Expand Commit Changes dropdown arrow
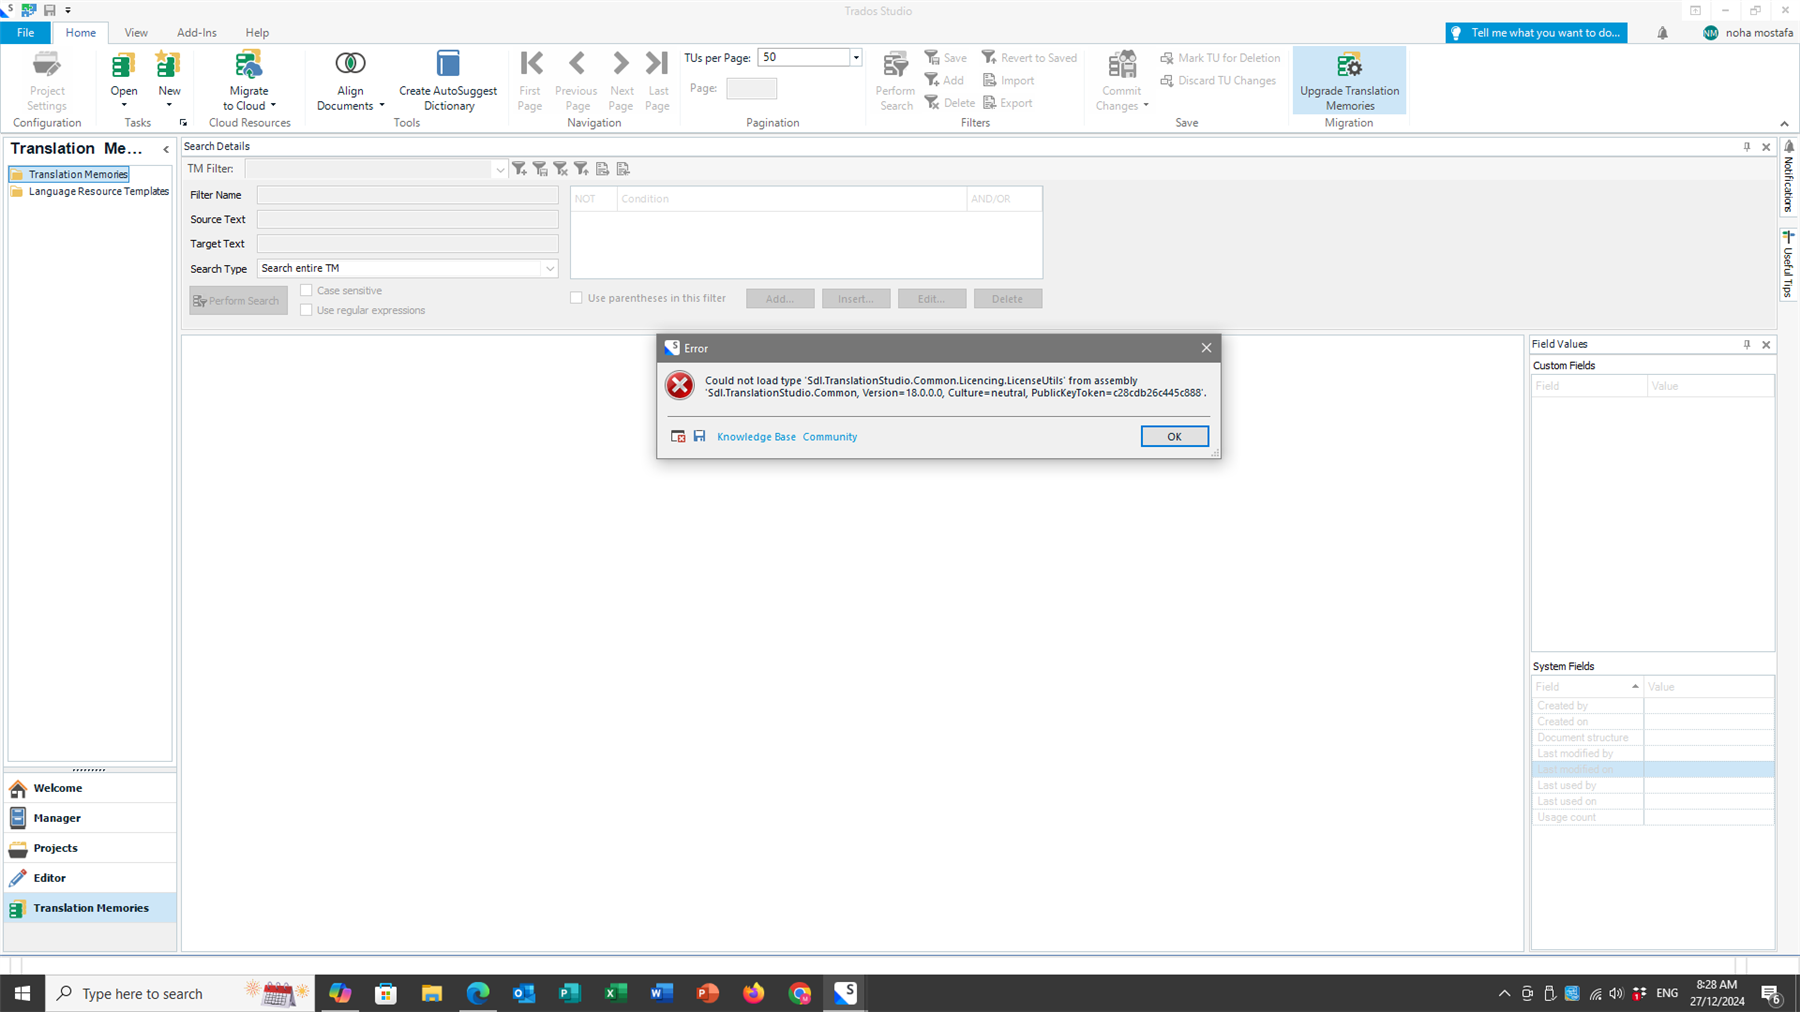The height and width of the screenshot is (1012, 1800). [1146, 105]
